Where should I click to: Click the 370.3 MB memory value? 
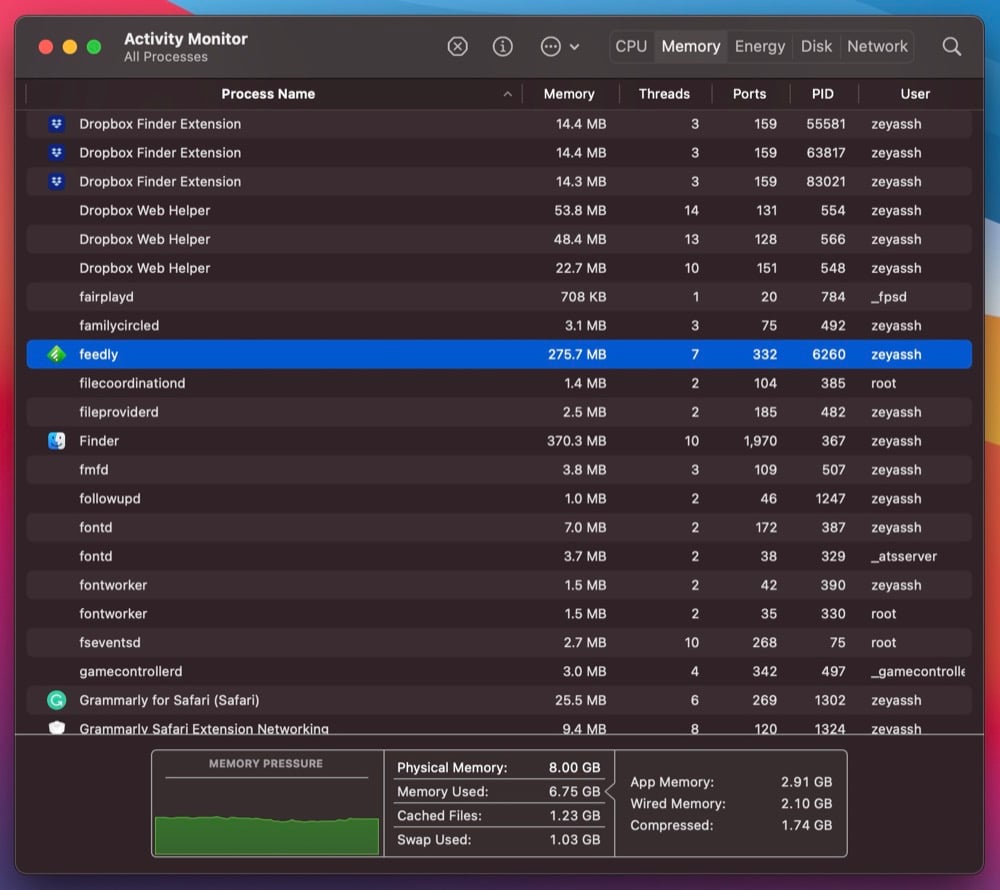576,441
